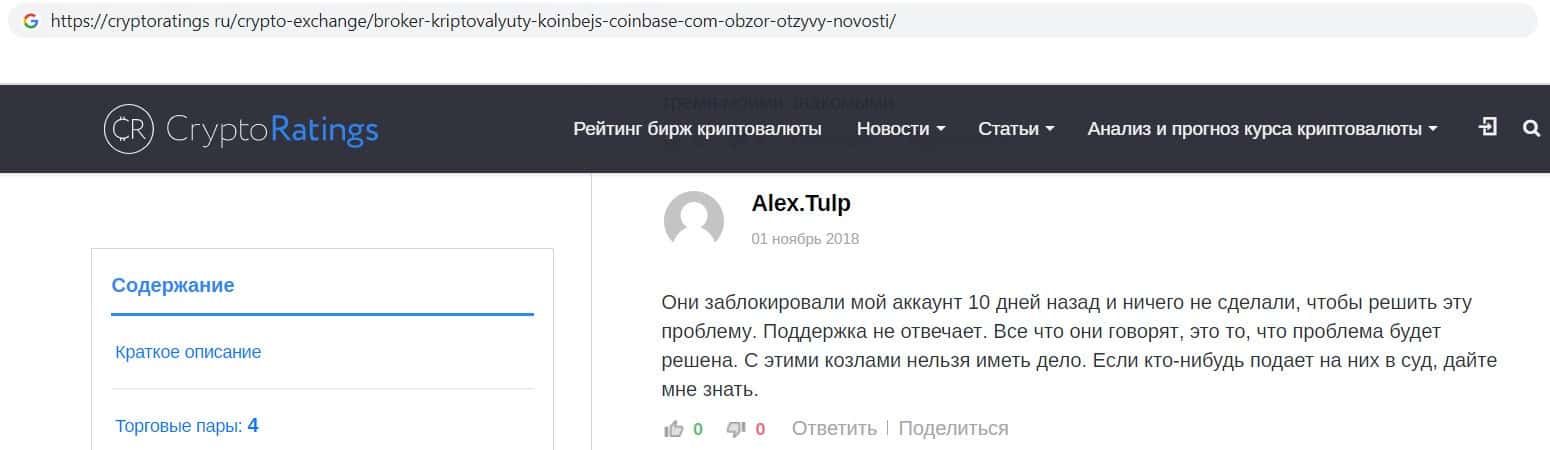Viewport: 1550px width, 450px height.
Task: Click the CryptoRatings wordmark text
Action: click(272, 130)
